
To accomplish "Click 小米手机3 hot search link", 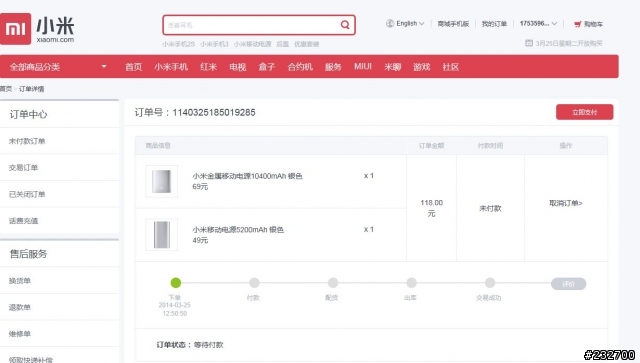I will click(x=214, y=44).
